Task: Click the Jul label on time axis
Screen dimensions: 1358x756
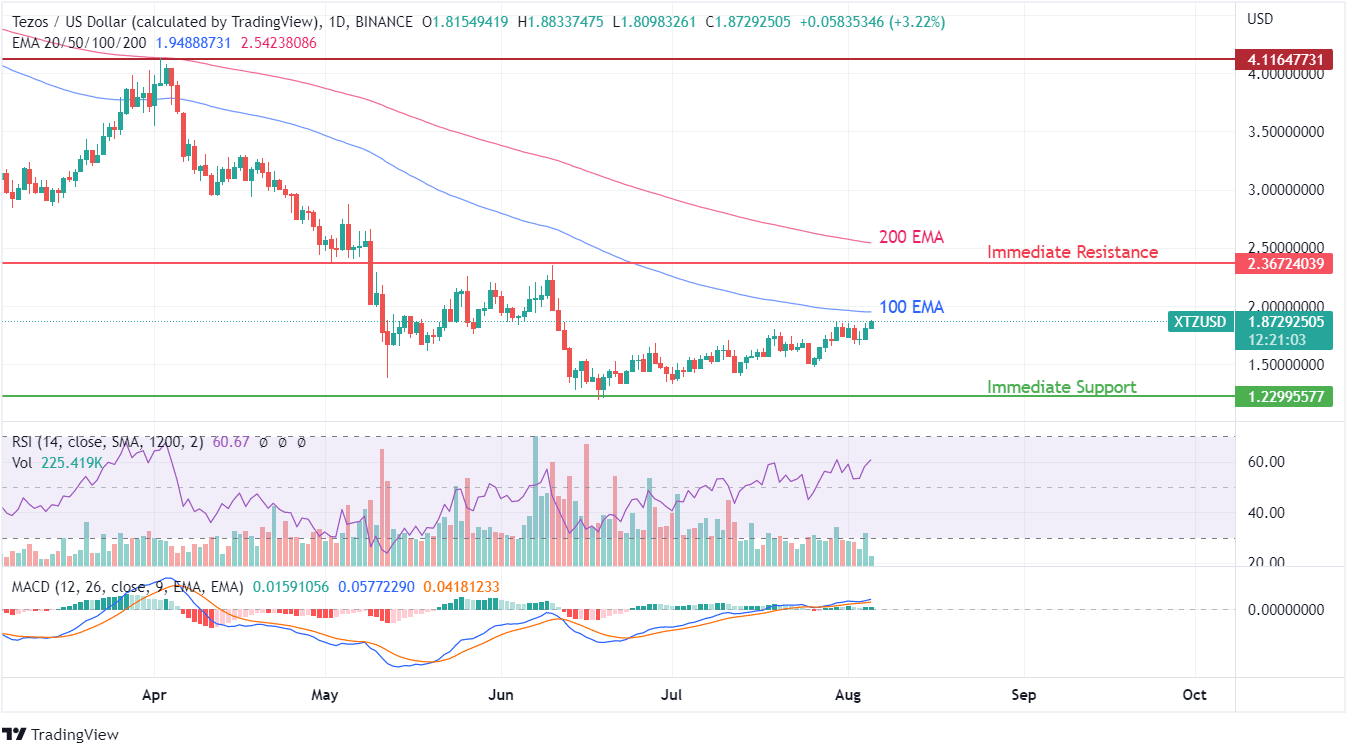Action: click(x=672, y=694)
